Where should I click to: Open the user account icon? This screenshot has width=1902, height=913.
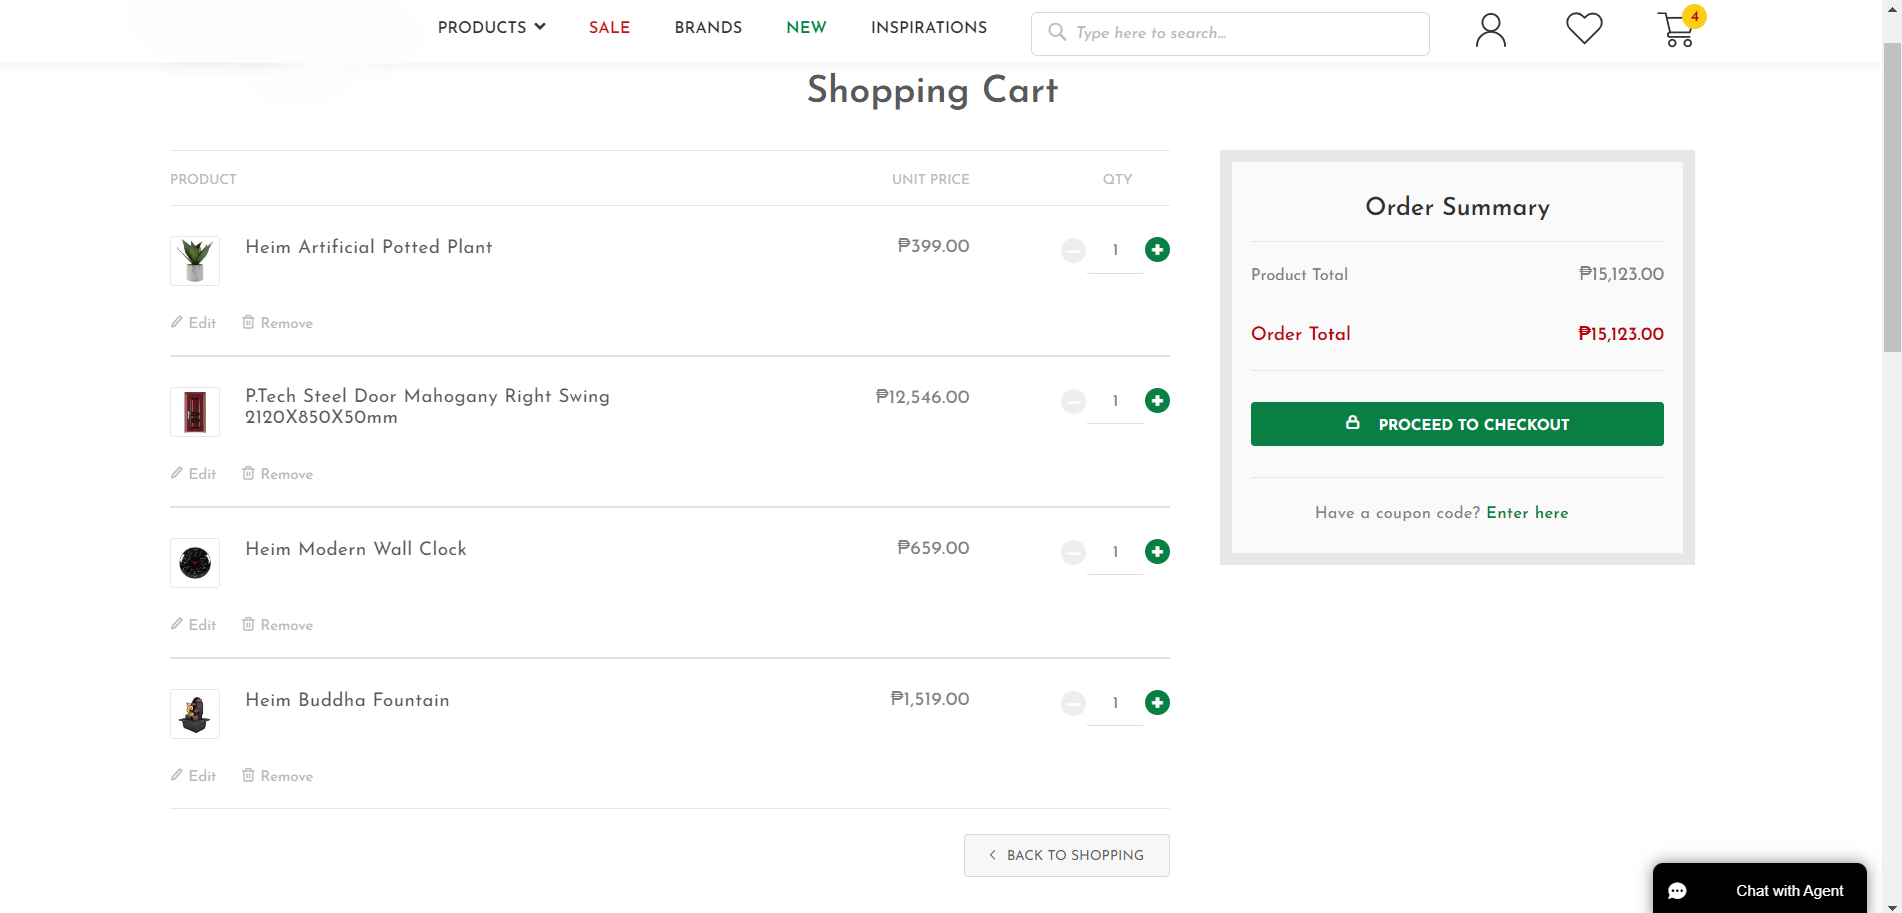click(x=1490, y=30)
